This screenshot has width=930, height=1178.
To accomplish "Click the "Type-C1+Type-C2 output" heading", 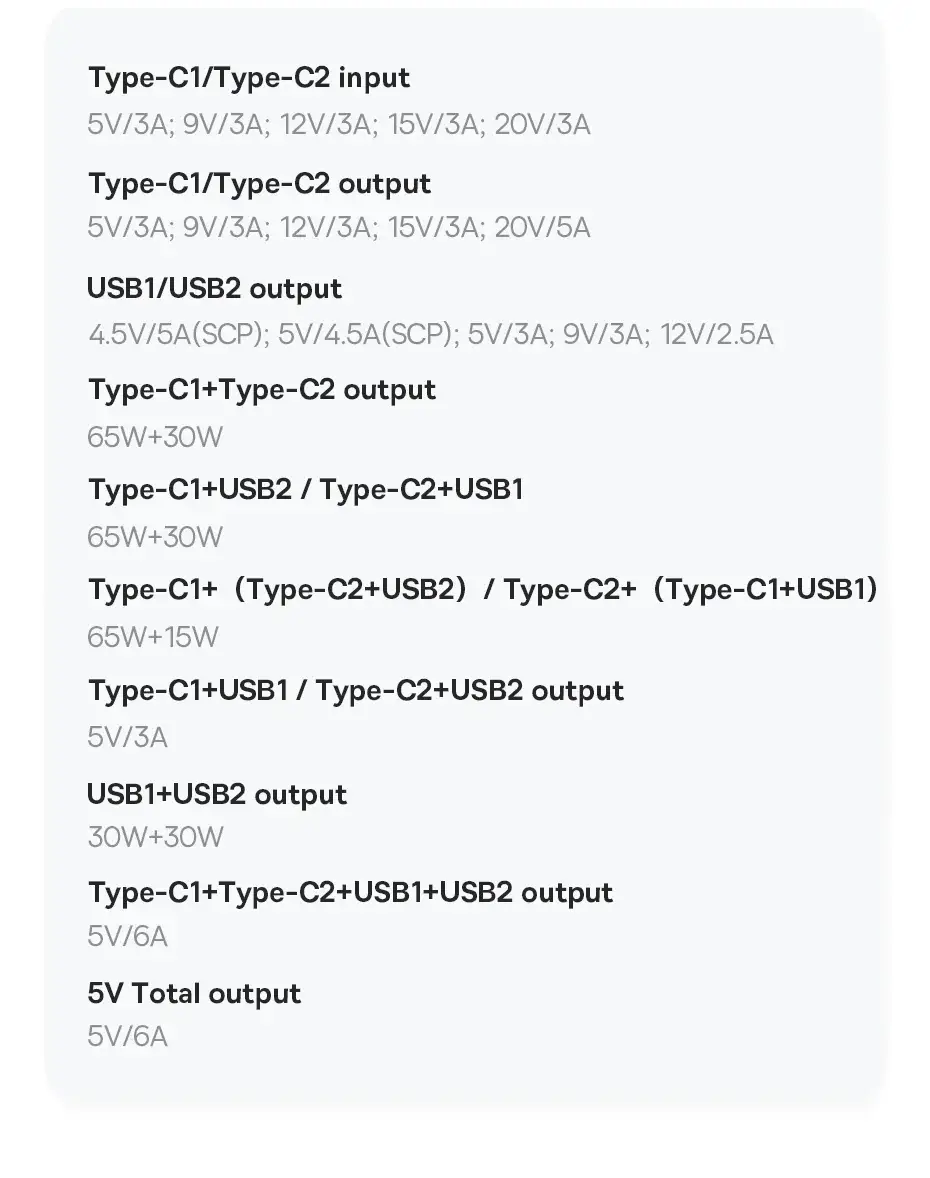I will (262, 389).
